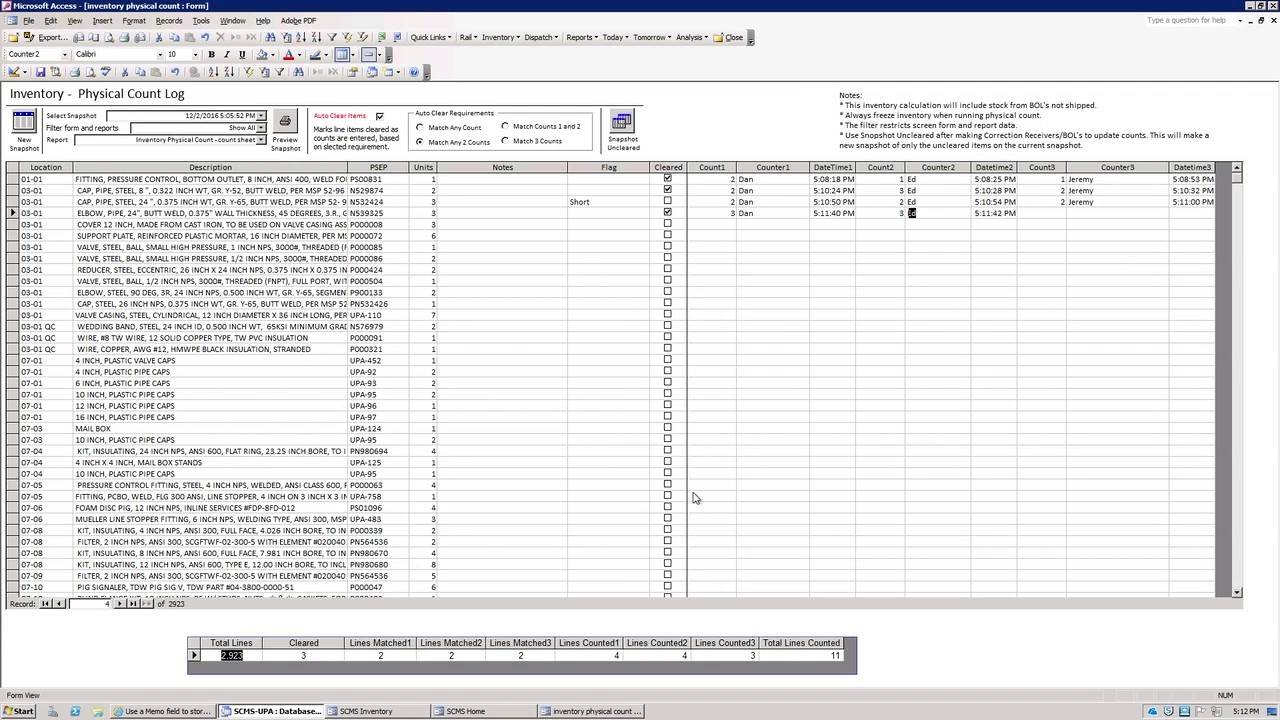The image size is (1280, 720).
Task: Click the vertical scrollbar down arrow
Action: click(1237, 593)
